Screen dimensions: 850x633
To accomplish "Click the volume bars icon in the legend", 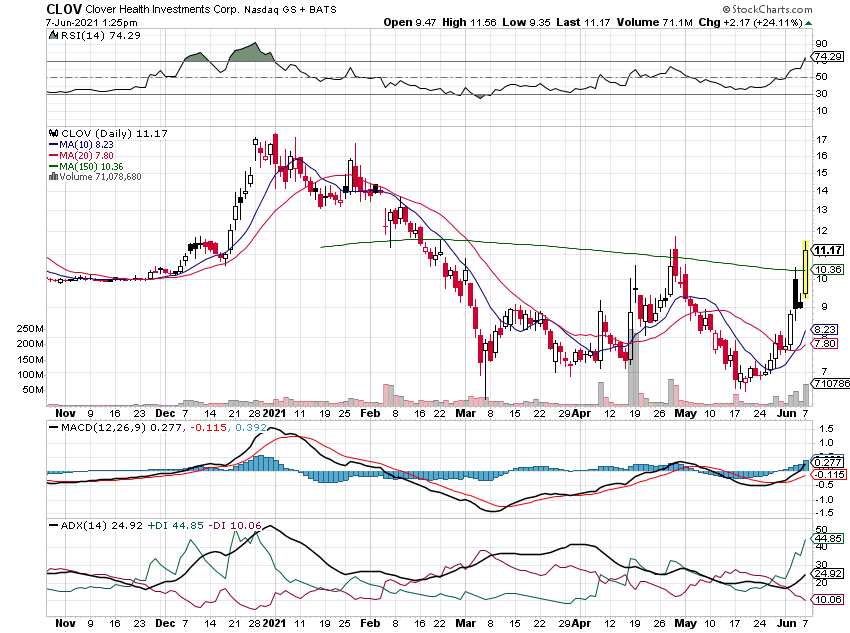I will 53,177.
